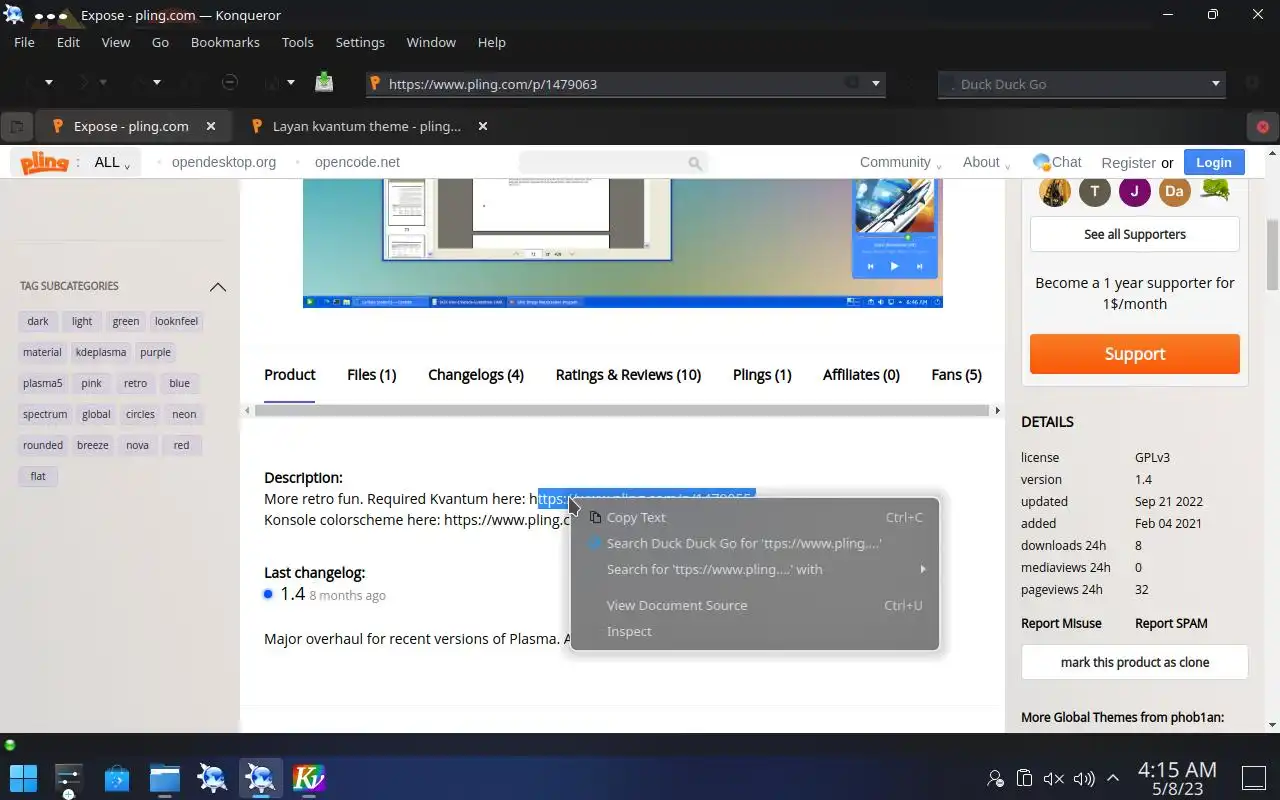Click the active Konqueror taskbar icon
The width and height of the screenshot is (1280, 800).
pos(260,777)
